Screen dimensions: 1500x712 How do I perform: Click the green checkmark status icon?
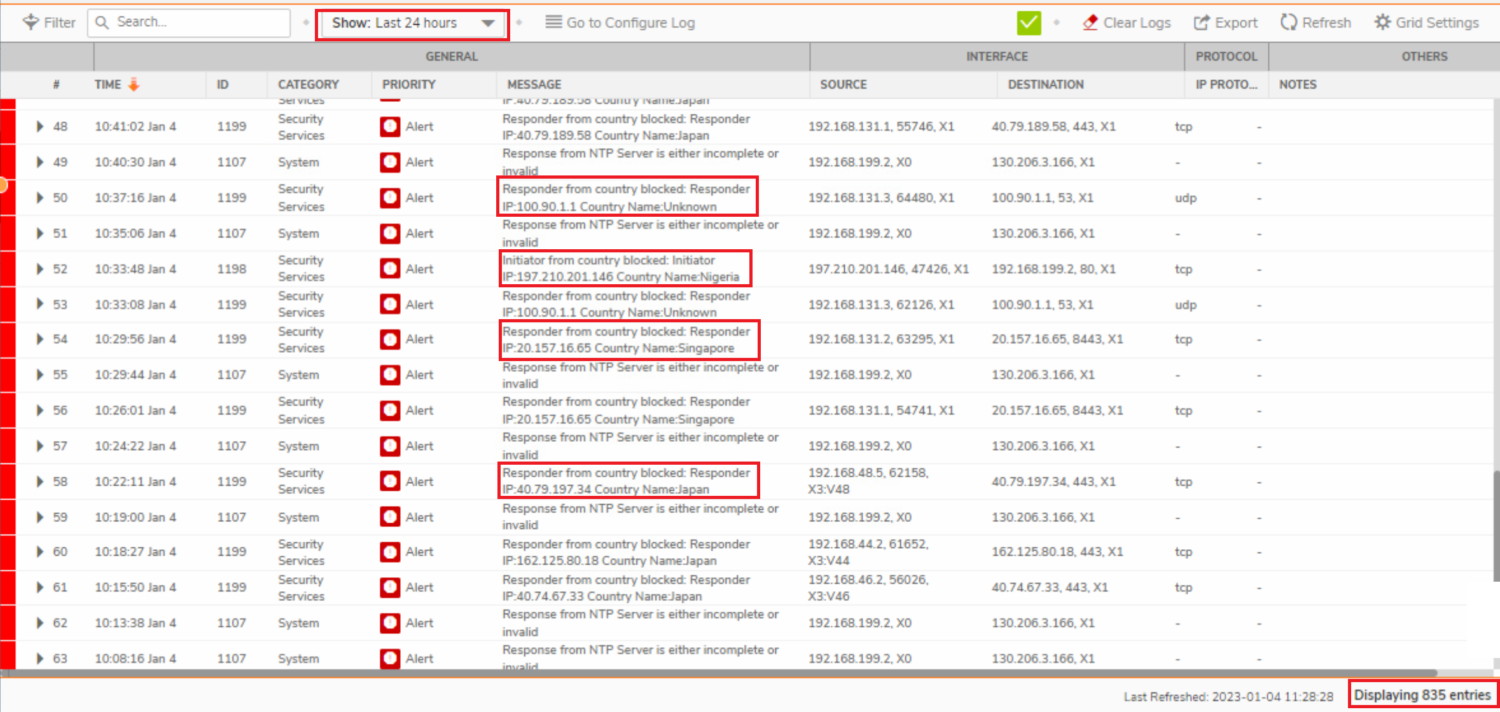point(1028,22)
